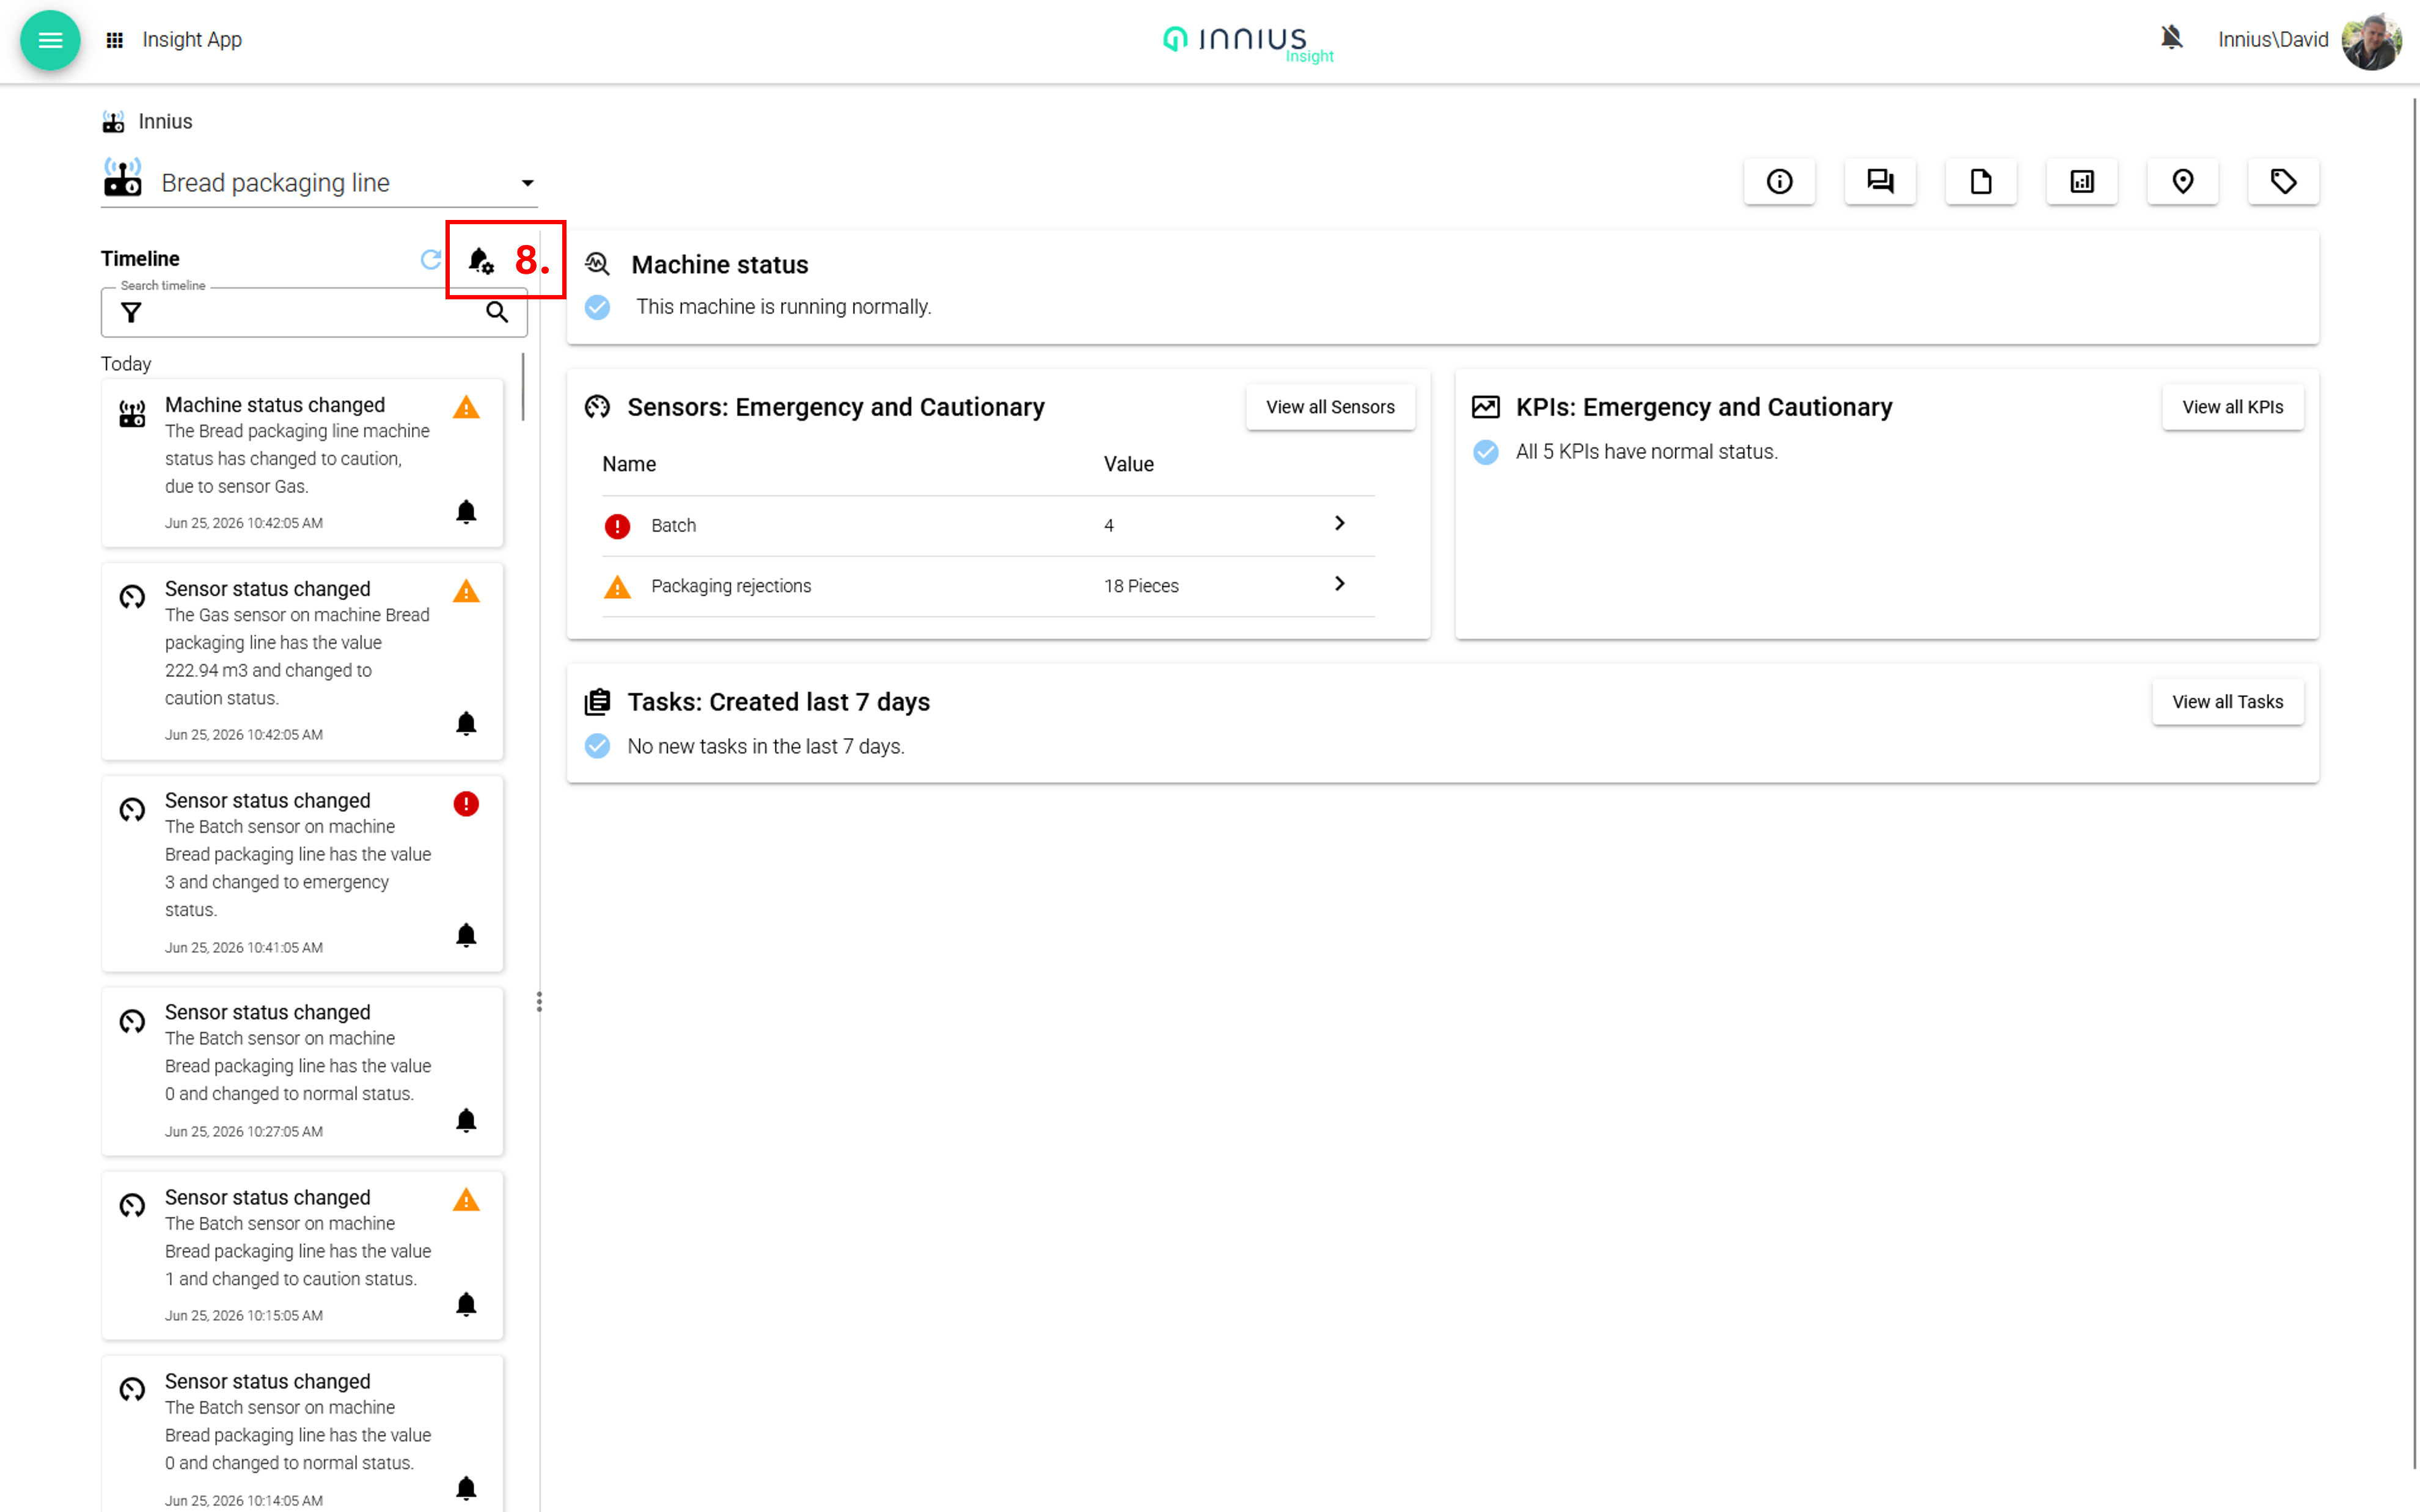
Task: Open timeline notification settings bell-gear icon
Action: point(481,261)
